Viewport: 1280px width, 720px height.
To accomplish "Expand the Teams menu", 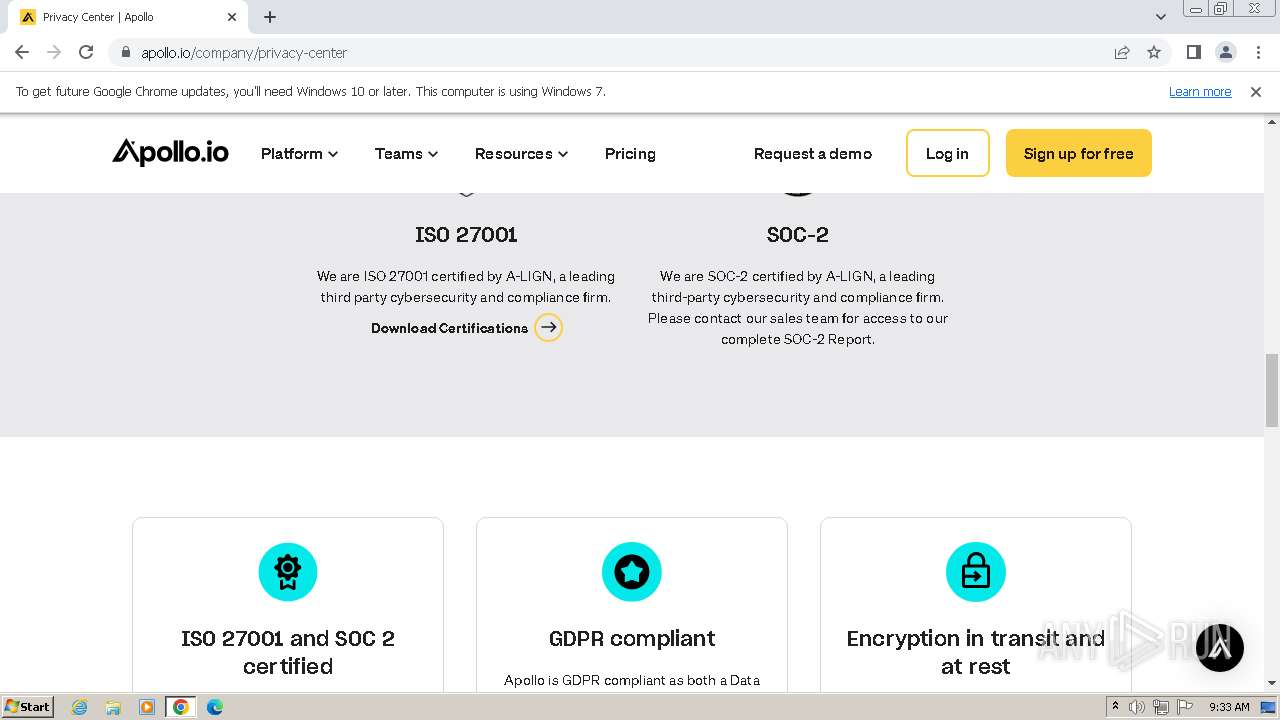I will tap(406, 153).
